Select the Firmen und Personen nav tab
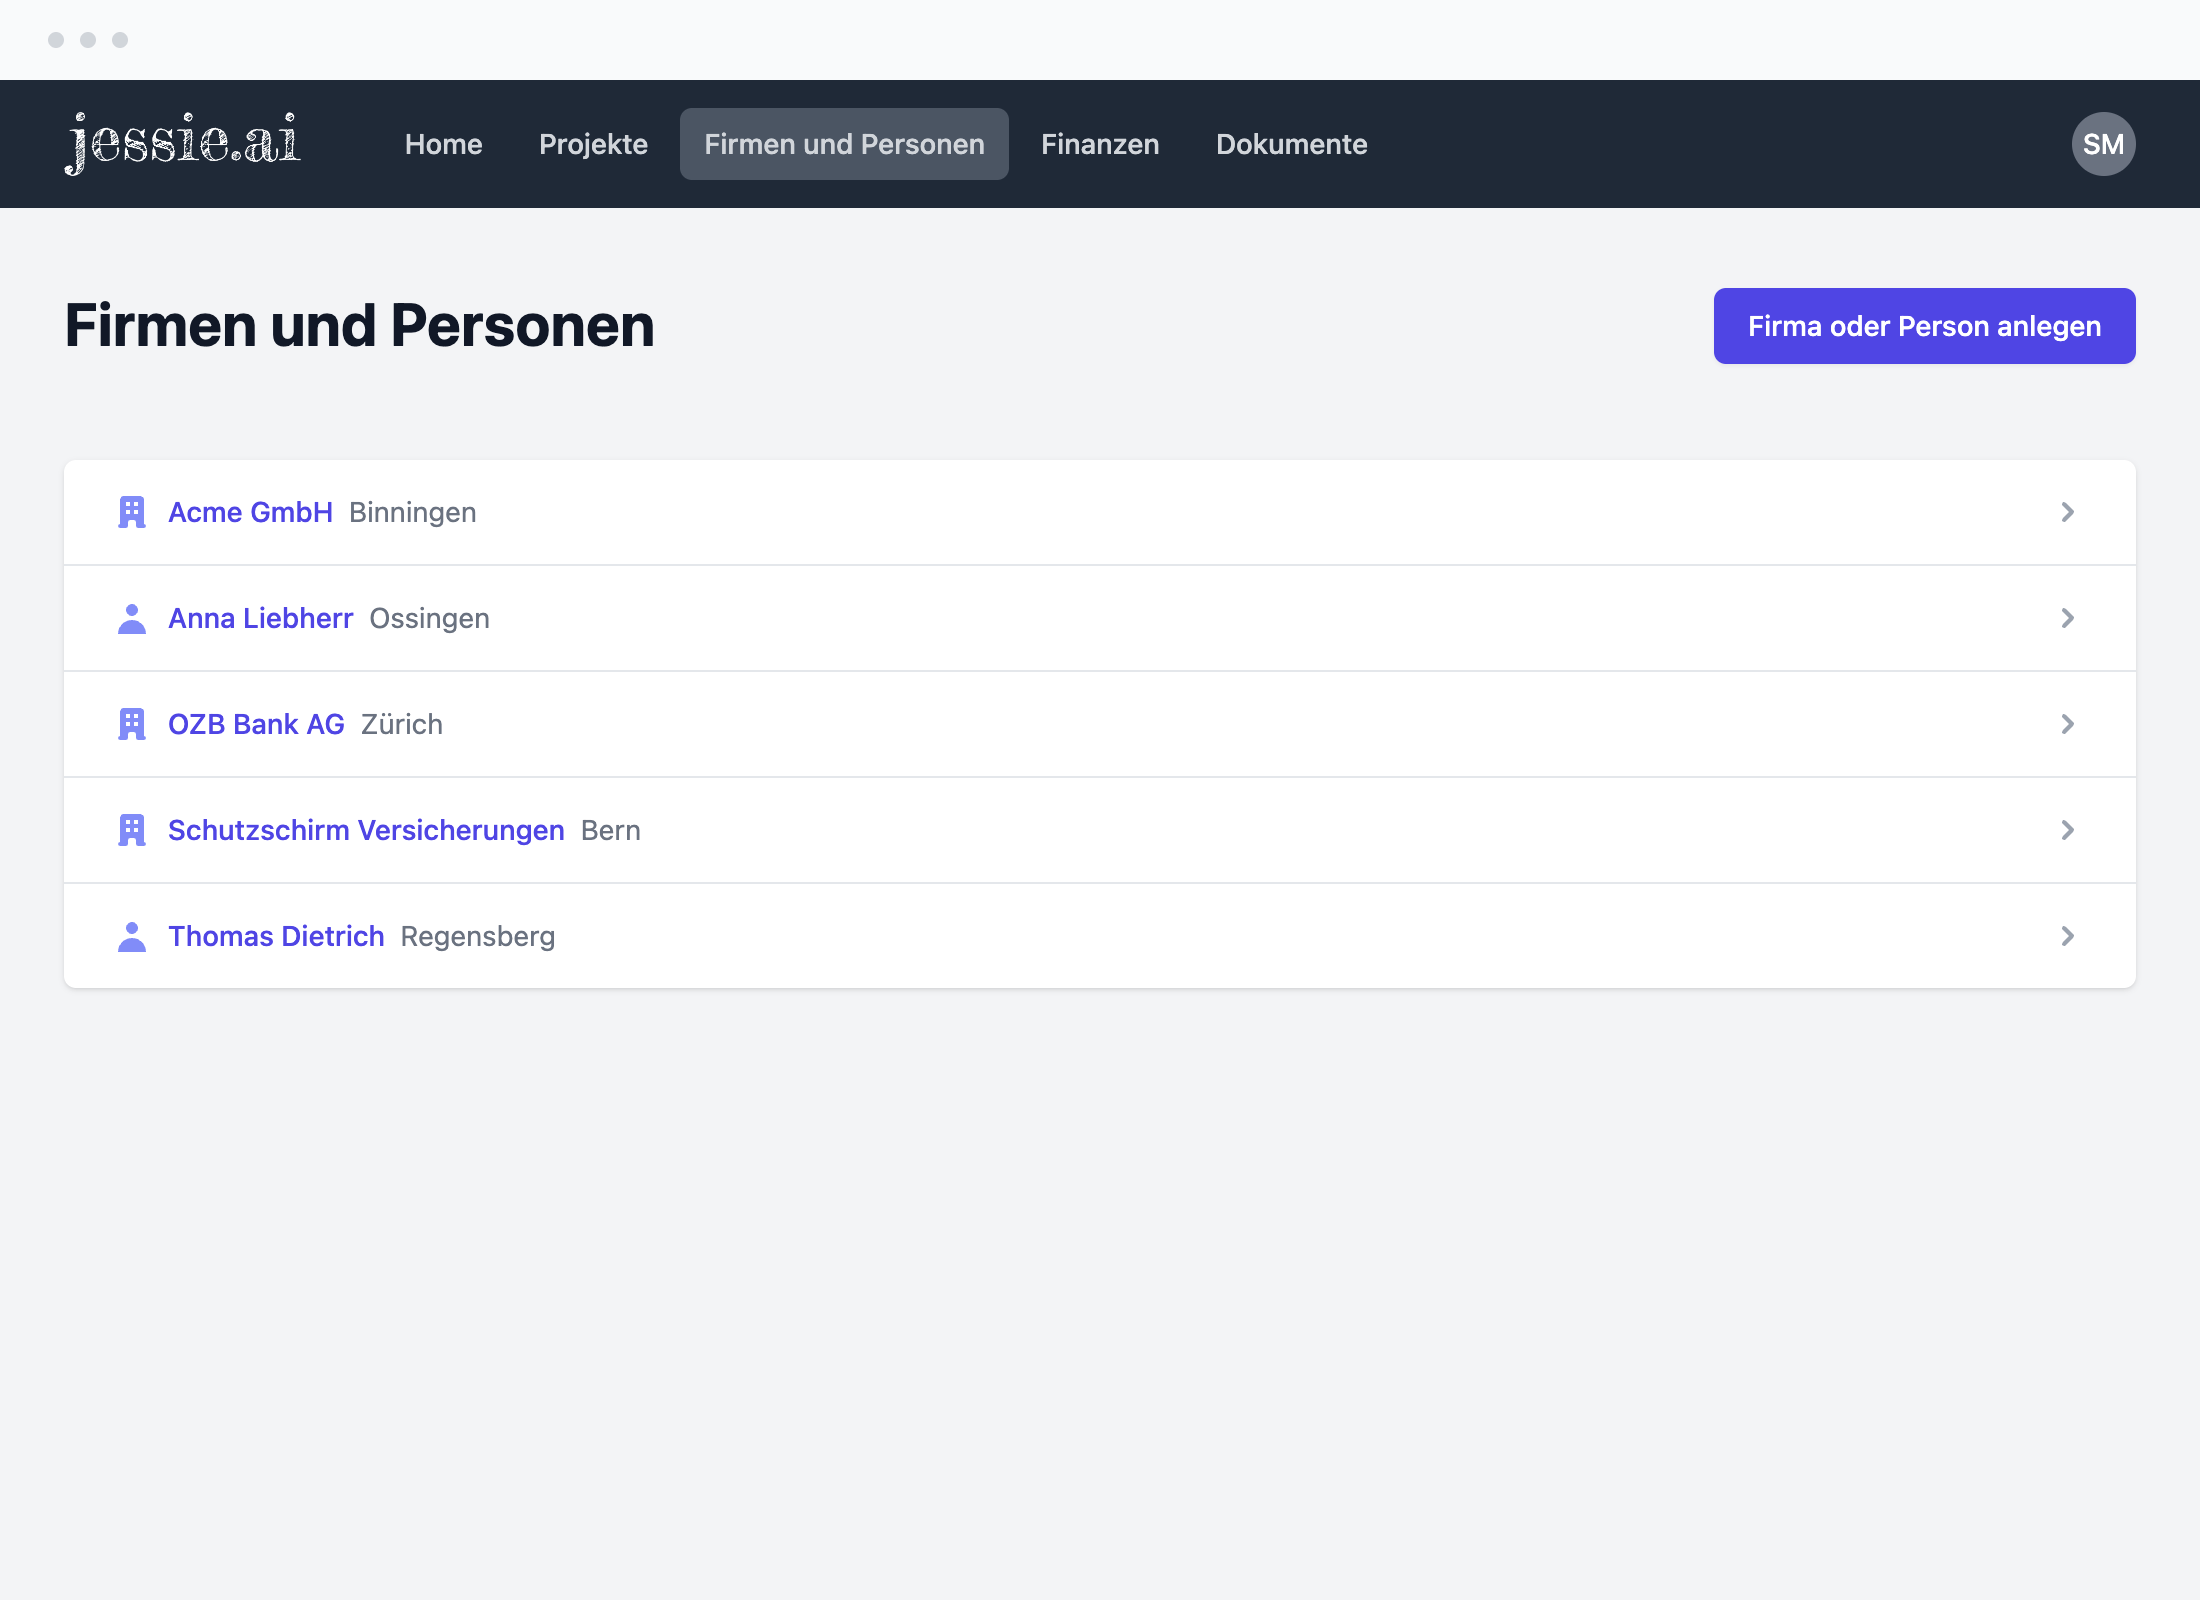Image resolution: width=2200 pixels, height=1600 pixels. 844,144
